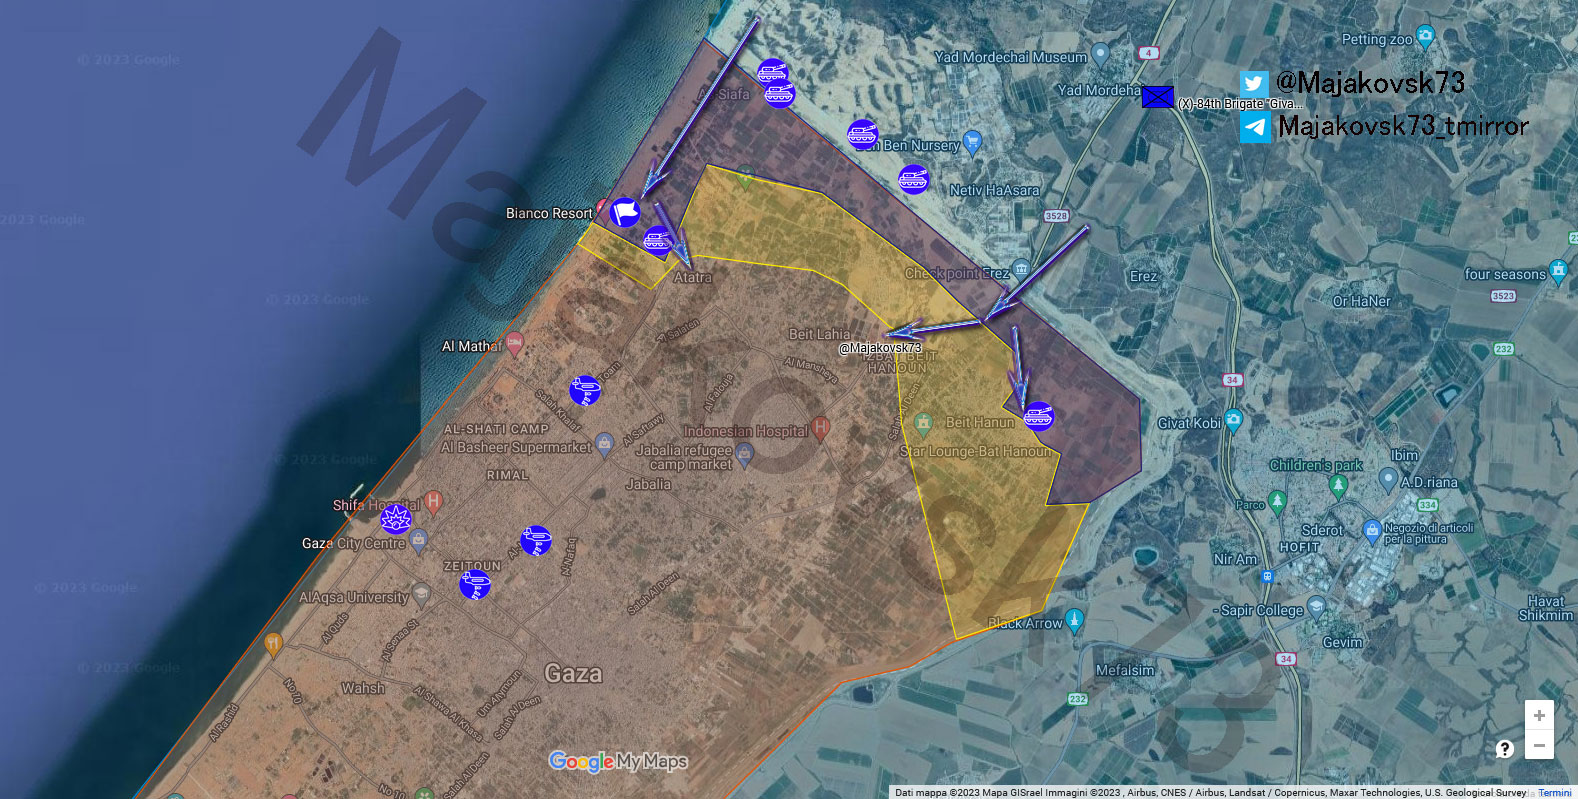Click the RIMAL district label
Screen dimensions: 1578x799
pos(507,475)
